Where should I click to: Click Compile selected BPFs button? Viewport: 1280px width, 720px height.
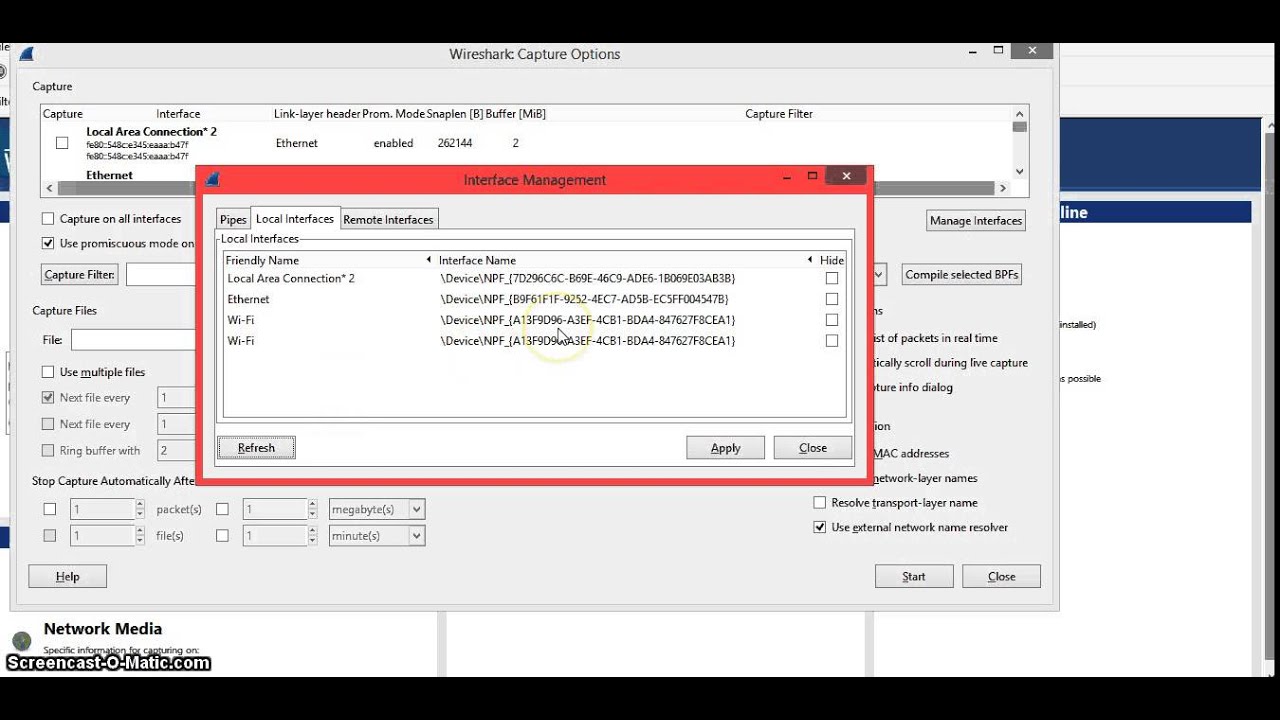point(962,275)
